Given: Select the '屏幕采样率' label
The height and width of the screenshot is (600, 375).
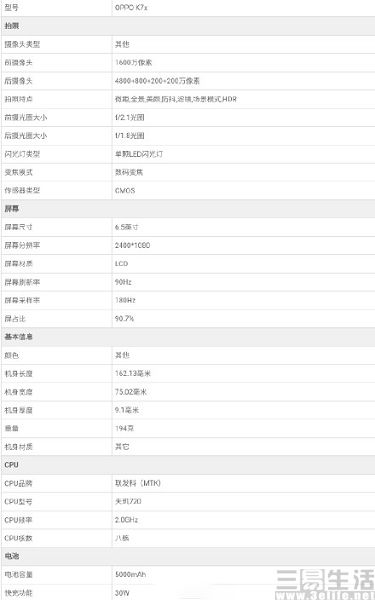Looking at the screenshot, I should tap(22, 300).
